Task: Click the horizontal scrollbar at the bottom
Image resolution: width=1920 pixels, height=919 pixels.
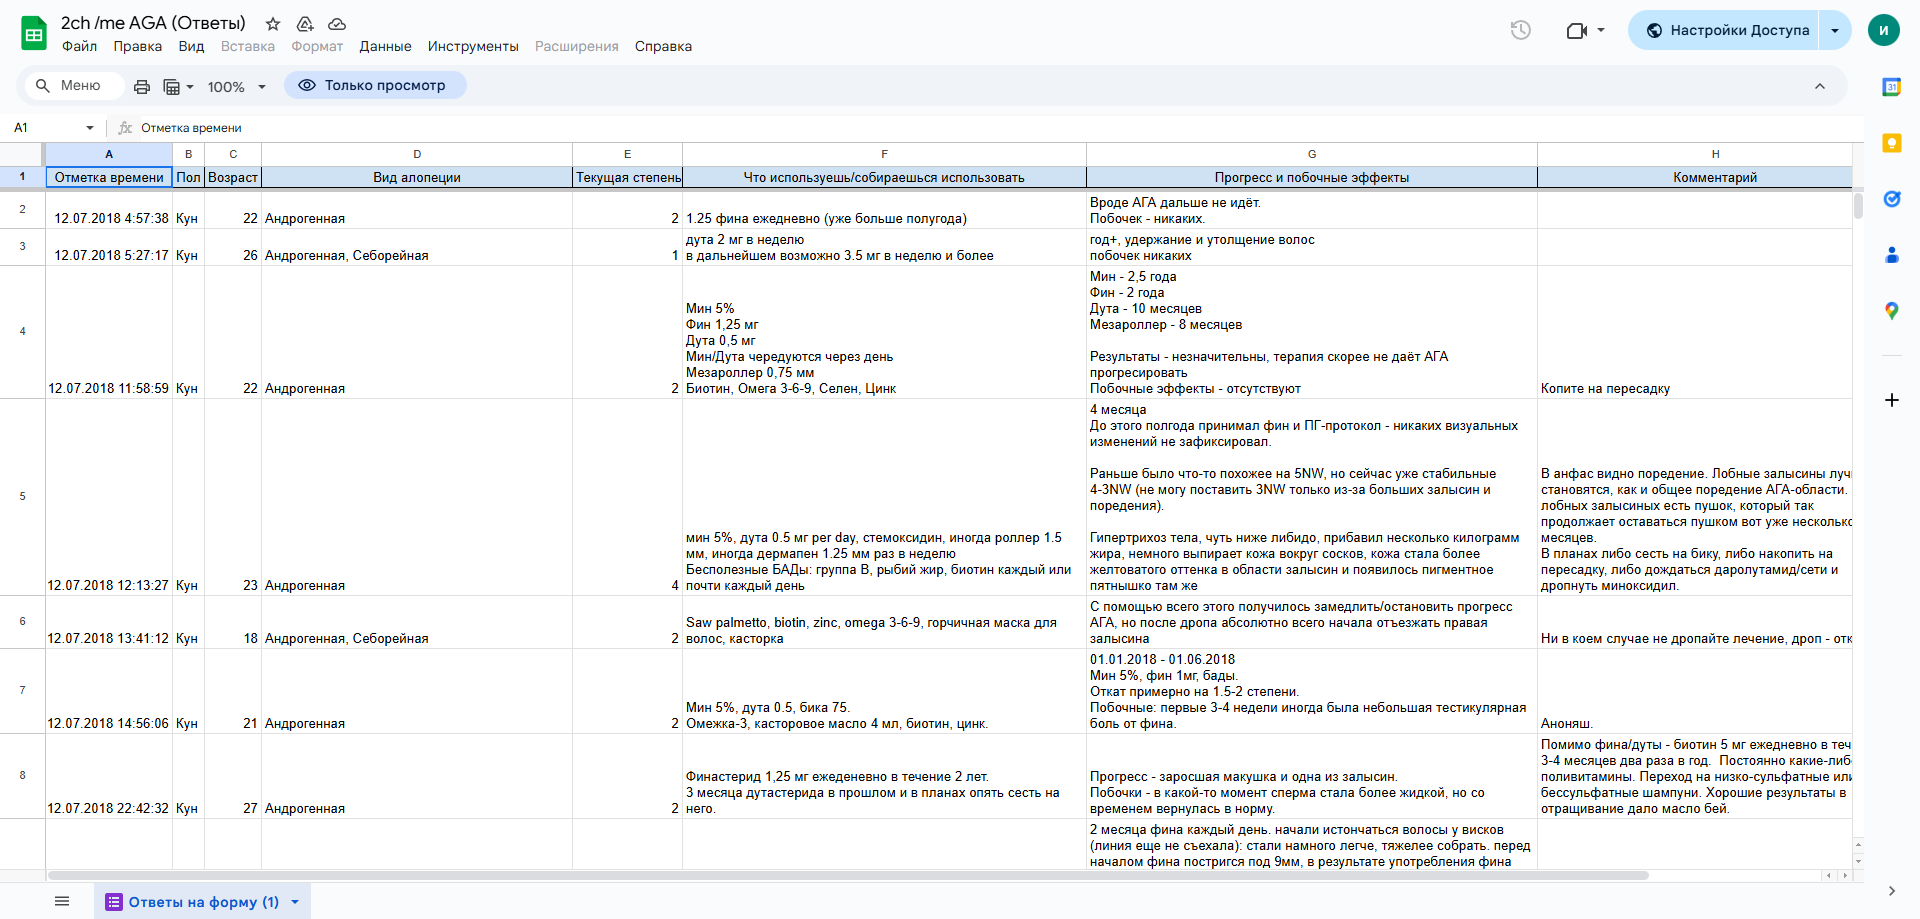Action: point(848,875)
